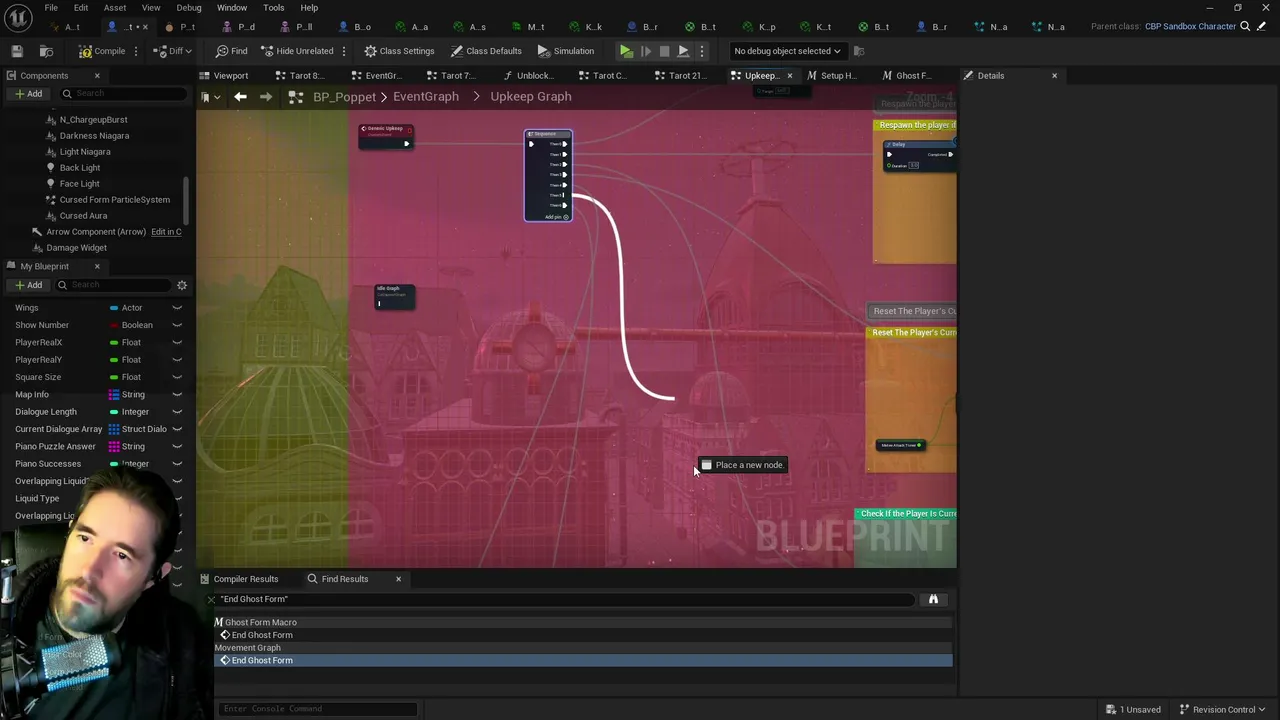
Task: Open Compile options three-dot menu
Action: tap(138, 51)
